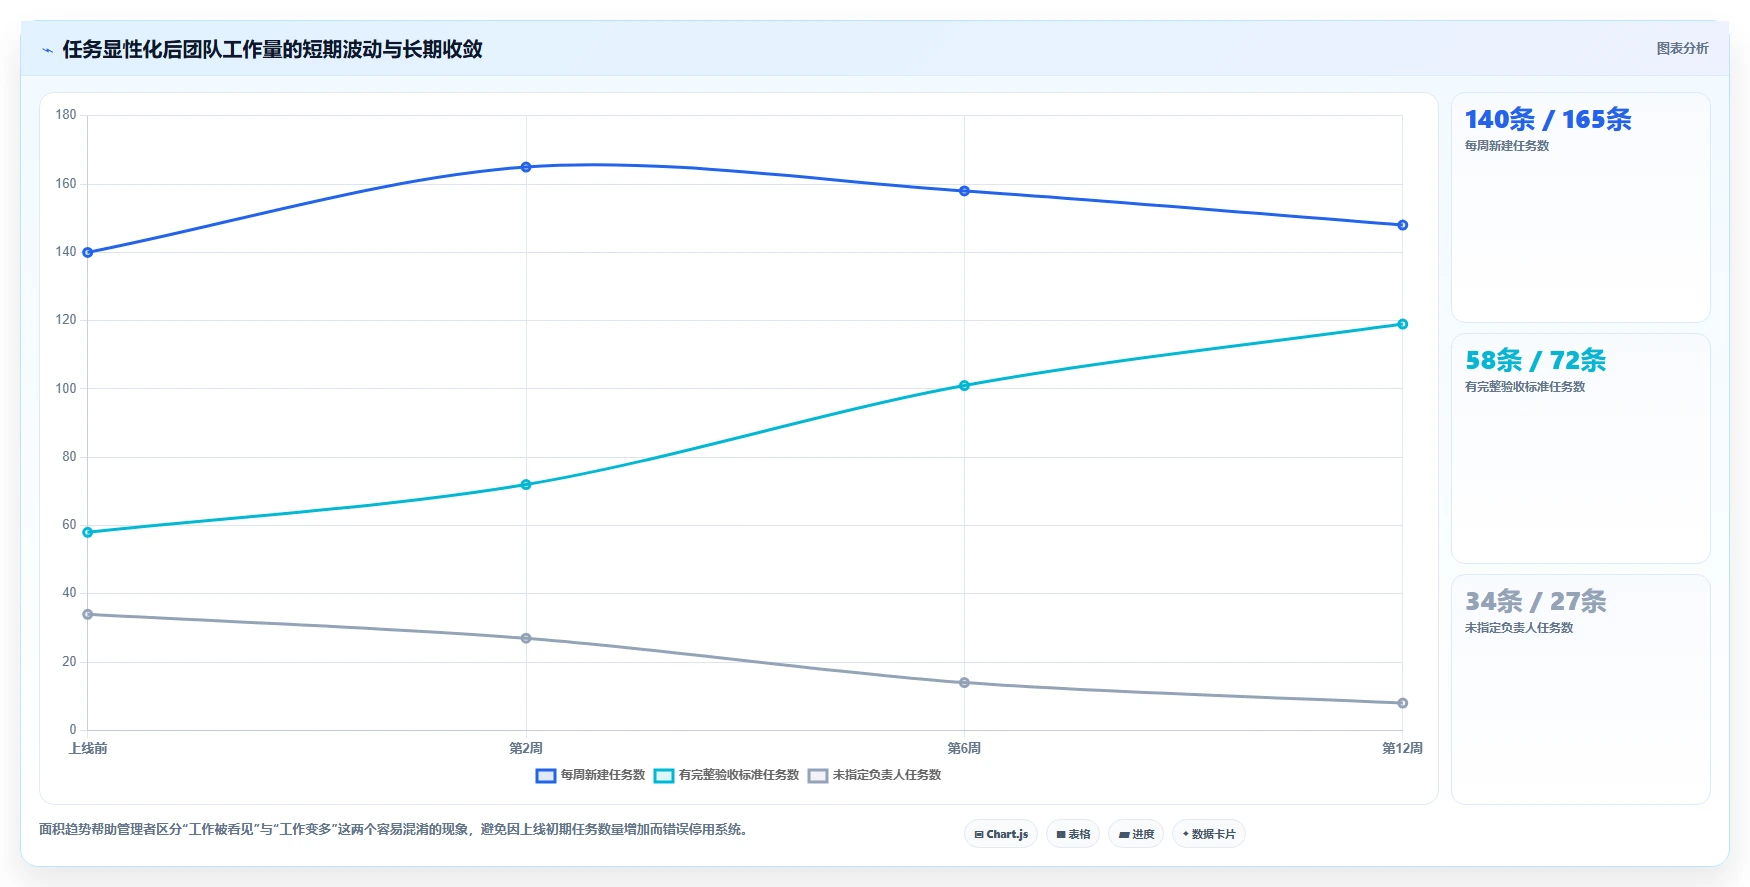Select the gray line point at 上线前
1750x887 pixels.
88,614
